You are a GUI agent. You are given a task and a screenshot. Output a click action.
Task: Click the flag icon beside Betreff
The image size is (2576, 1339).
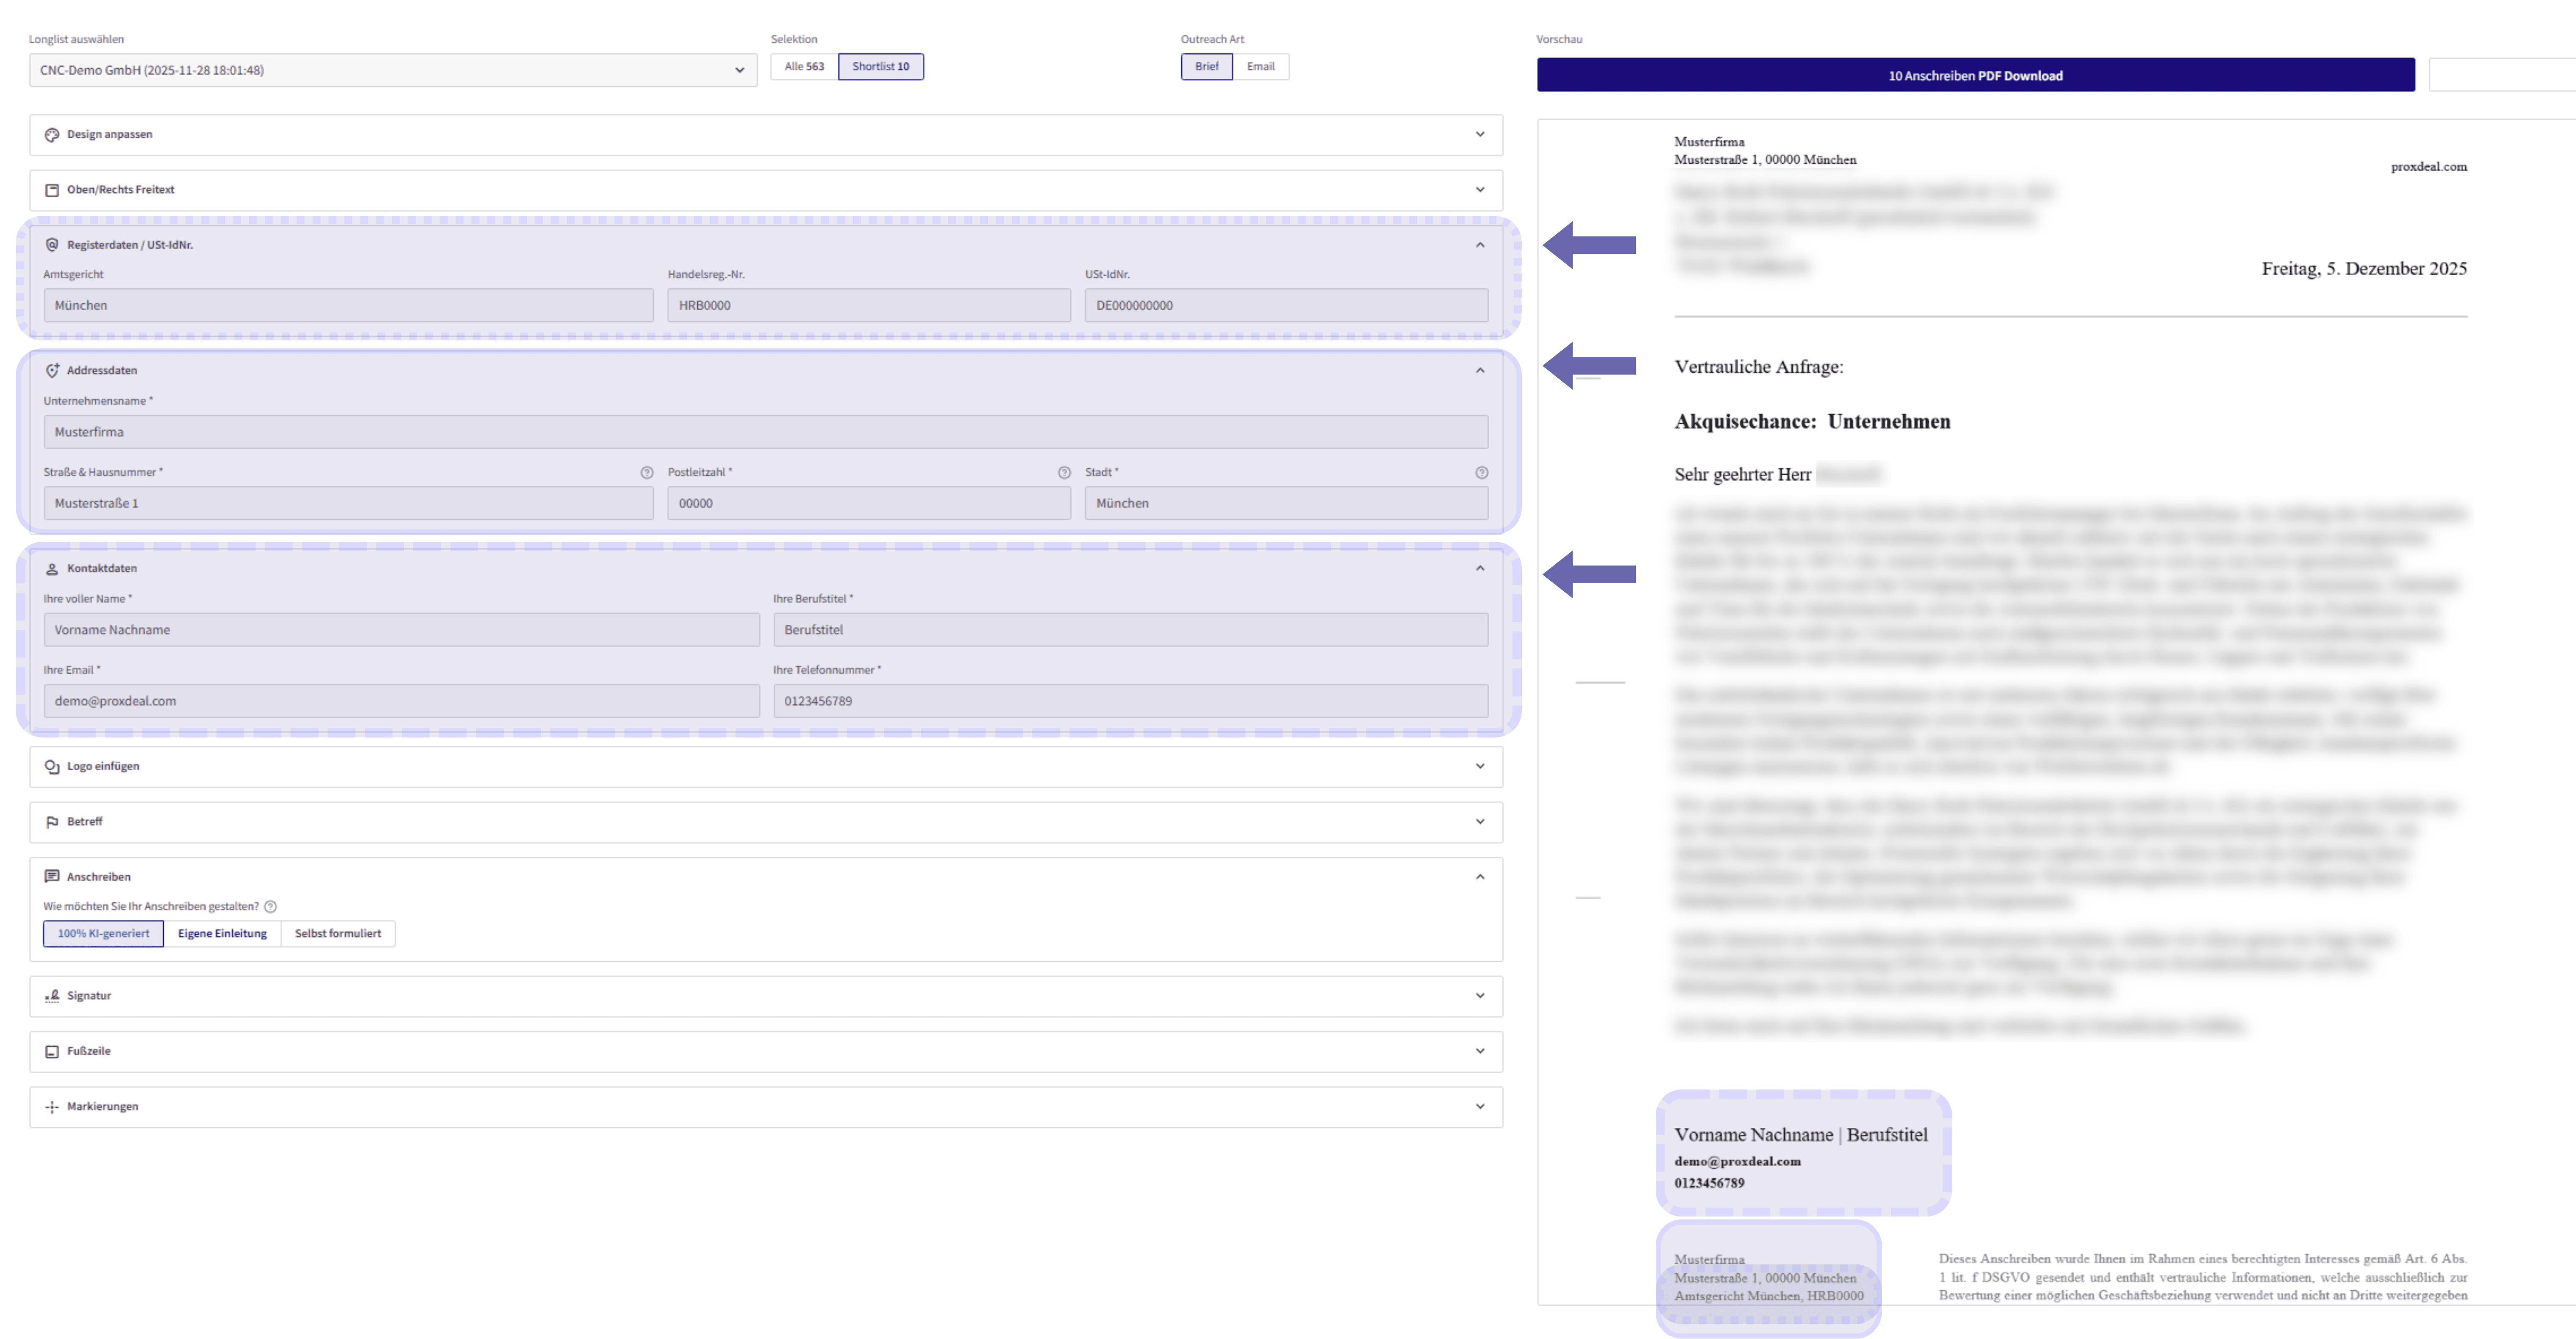[x=52, y=822]
